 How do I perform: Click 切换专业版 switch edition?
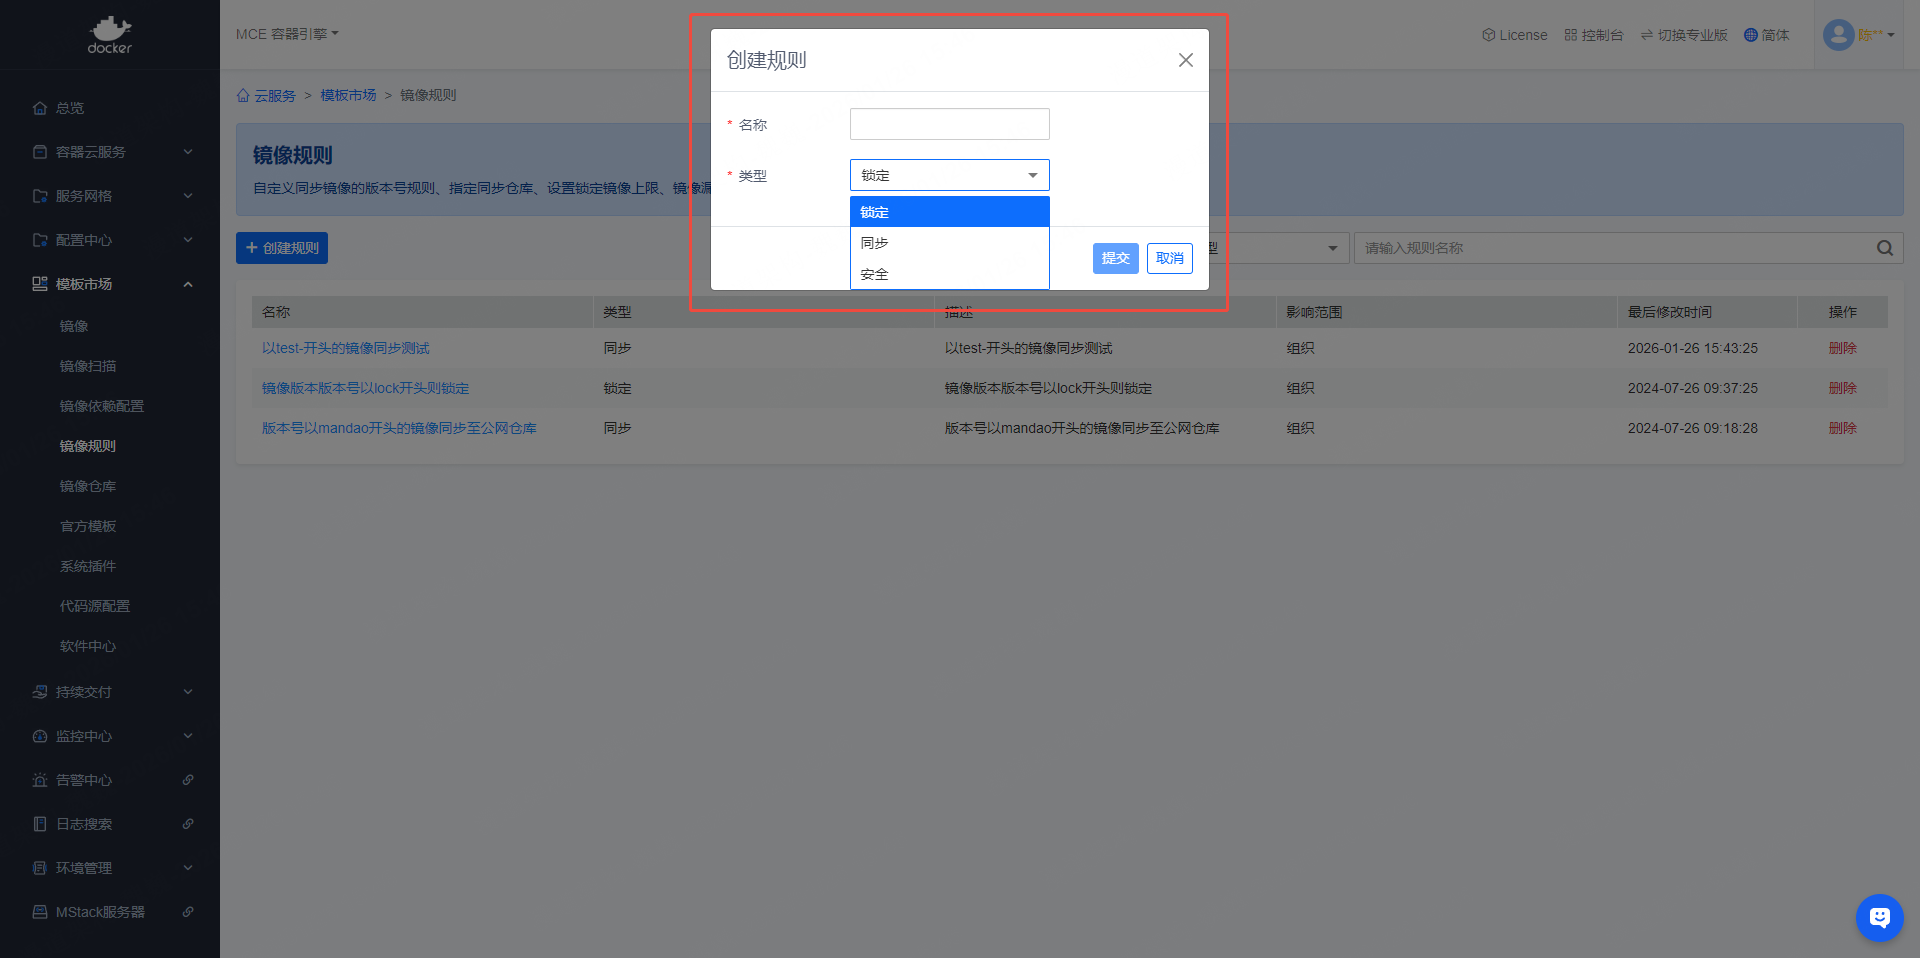click(x=1684, y=35)
